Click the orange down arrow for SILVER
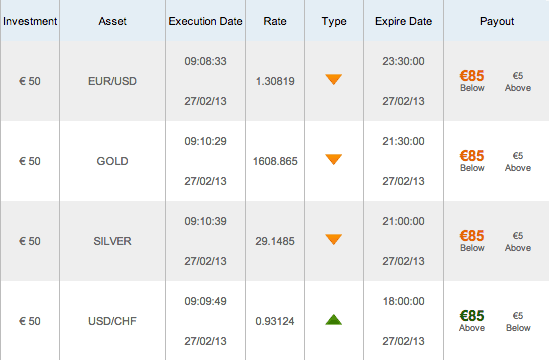 tap(333, 239)
